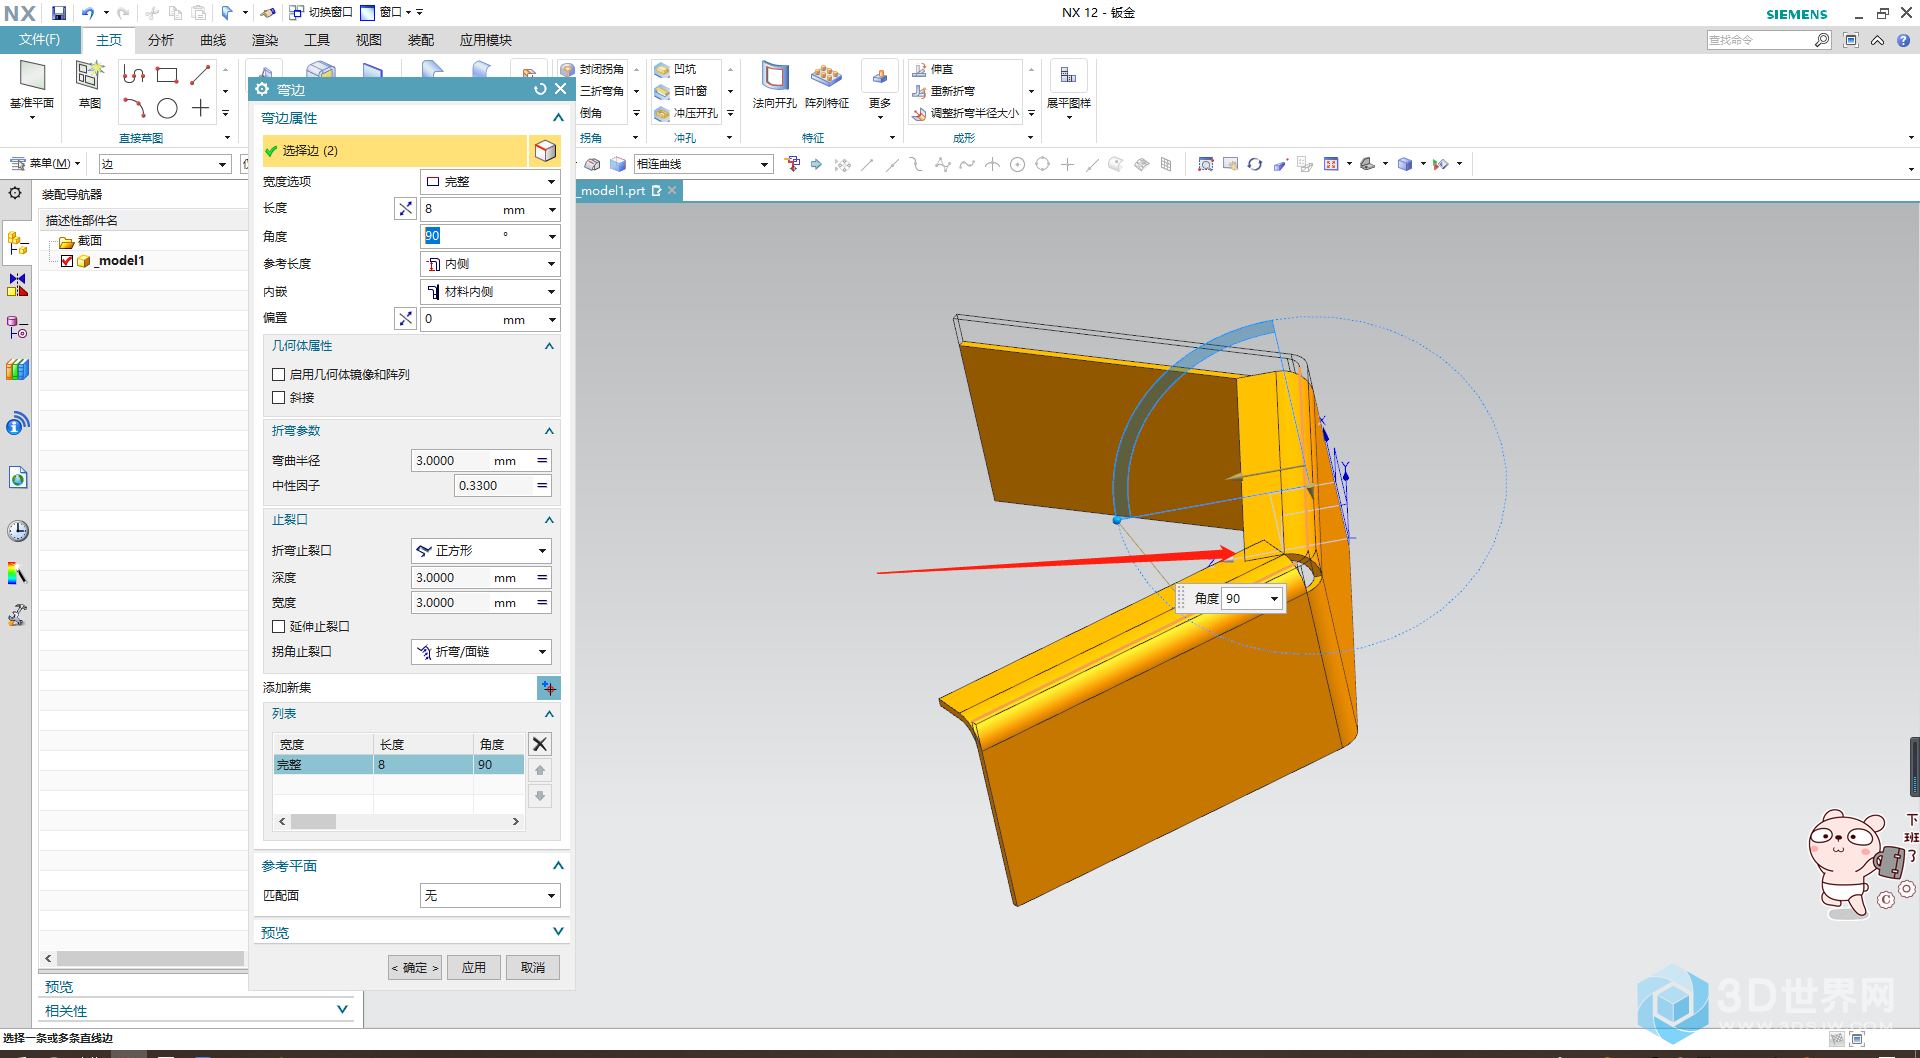The height and width of the screenshot is (1058, 1920).
Task: Switch to the 曲线 ribbon tab
Action: pos(213,40)
